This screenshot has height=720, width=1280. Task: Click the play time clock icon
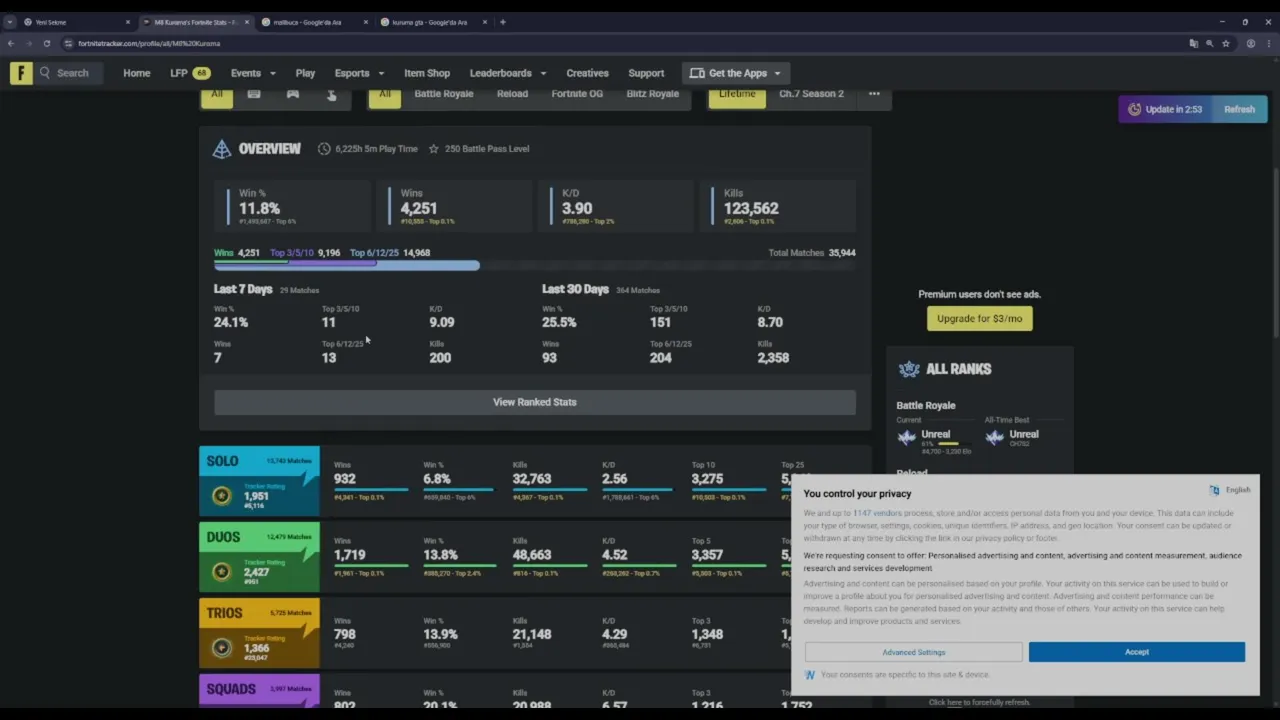click(324, 149)
